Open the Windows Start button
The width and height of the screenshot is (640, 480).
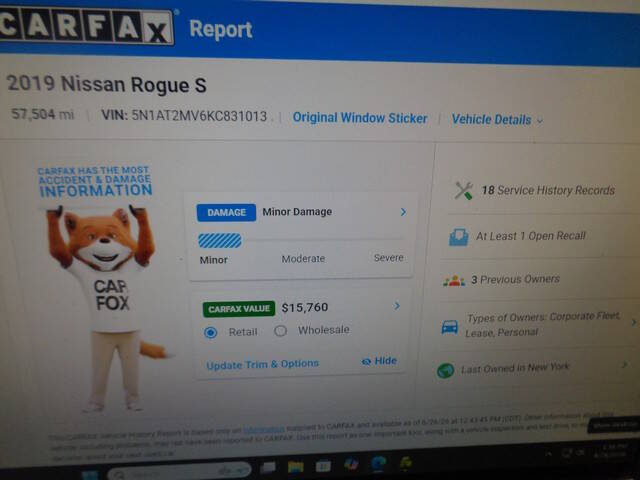tap(90, 475)
